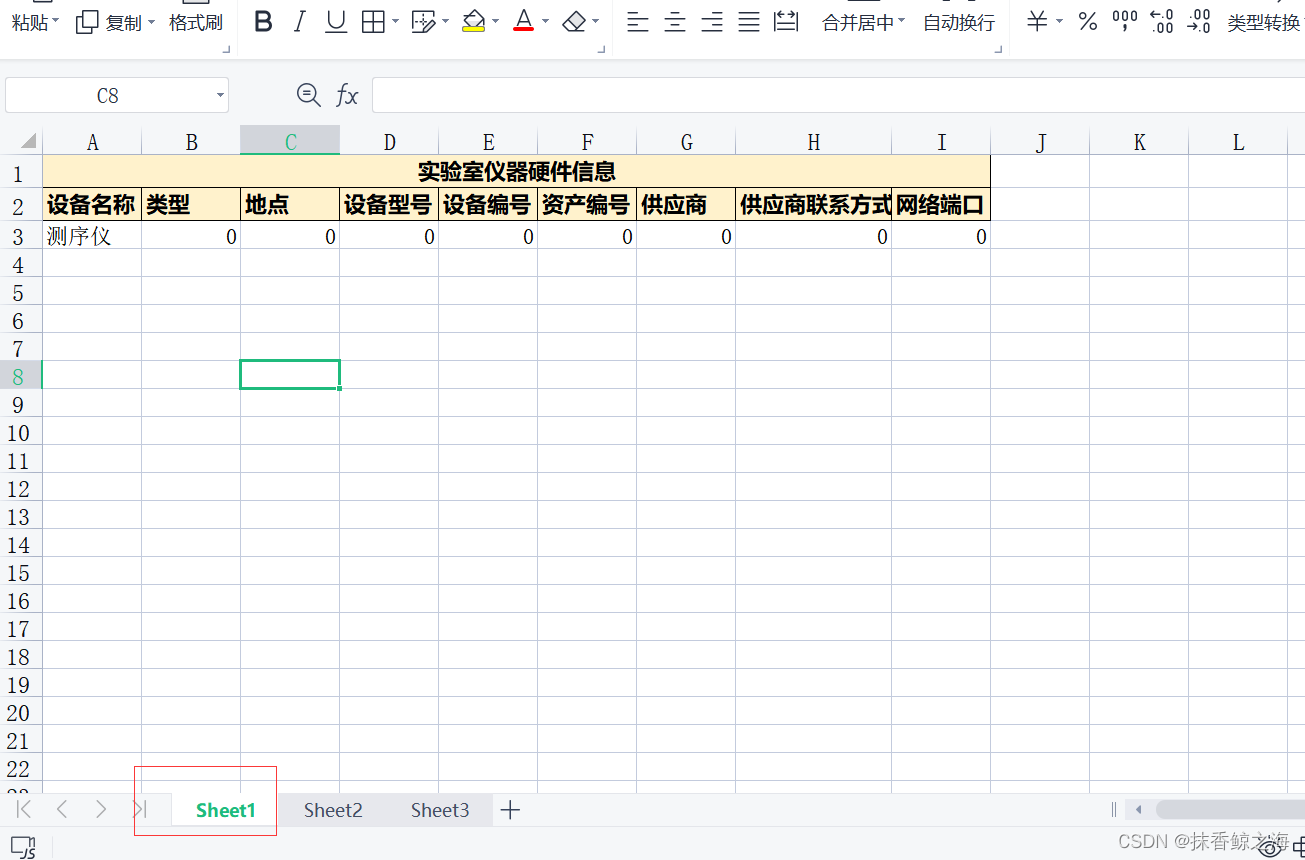Add a new sheet with the plus icon

[x=510, y=810]
